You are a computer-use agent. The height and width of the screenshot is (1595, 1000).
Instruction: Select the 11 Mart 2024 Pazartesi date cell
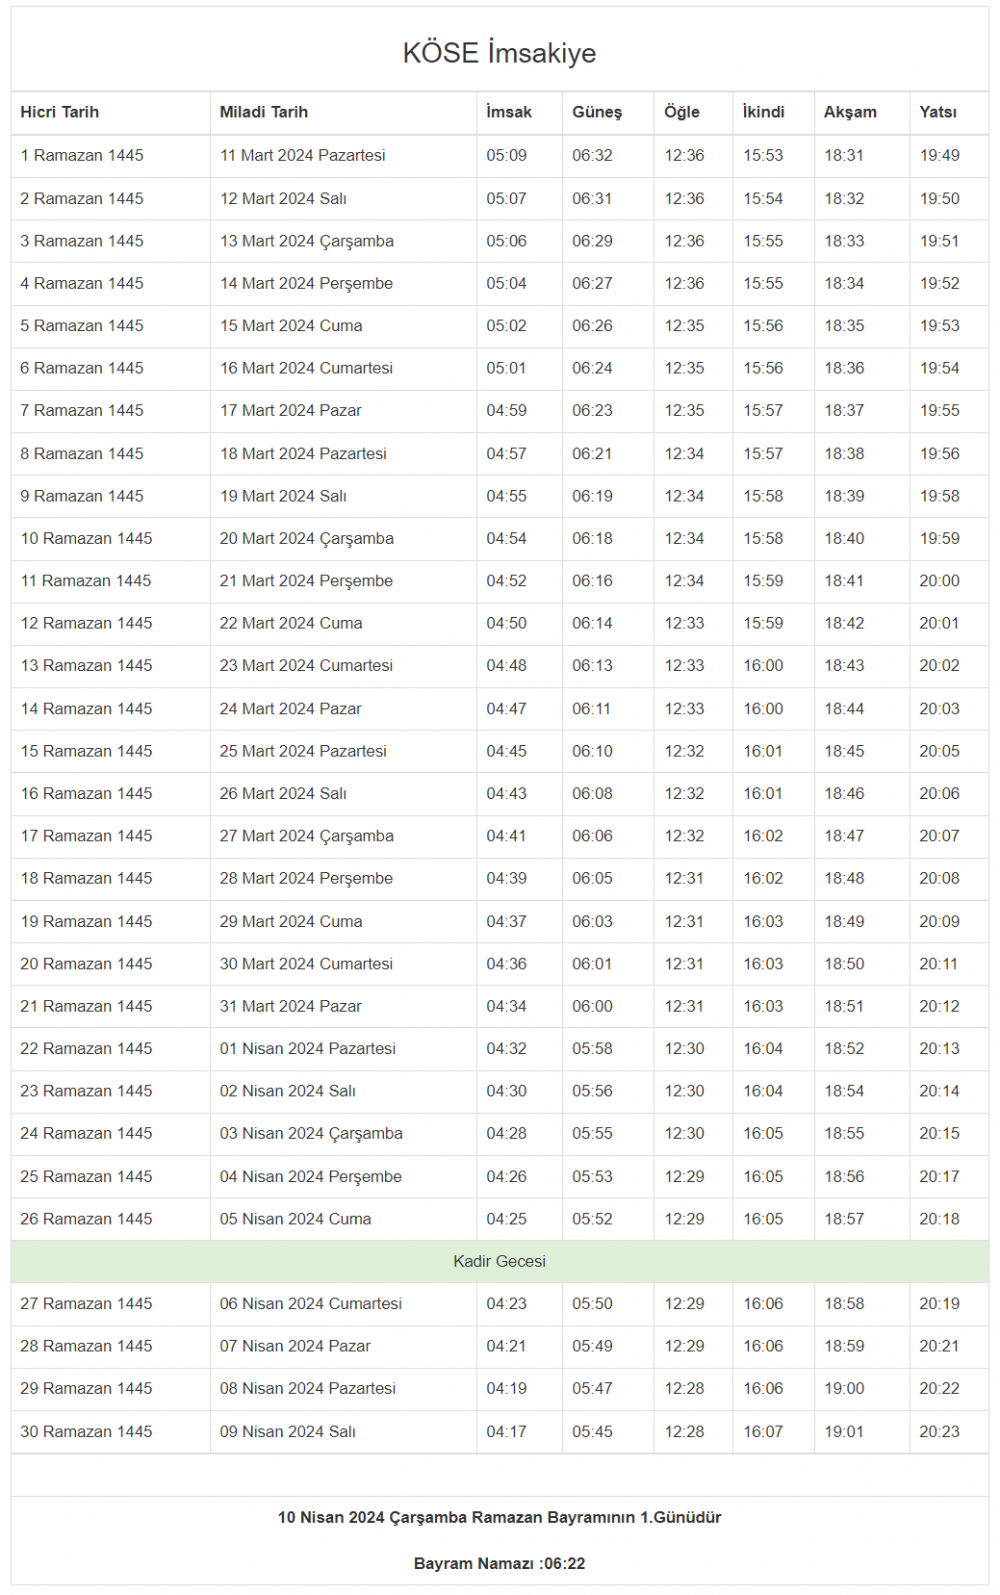pyautogui.click(x=302, y=155)
